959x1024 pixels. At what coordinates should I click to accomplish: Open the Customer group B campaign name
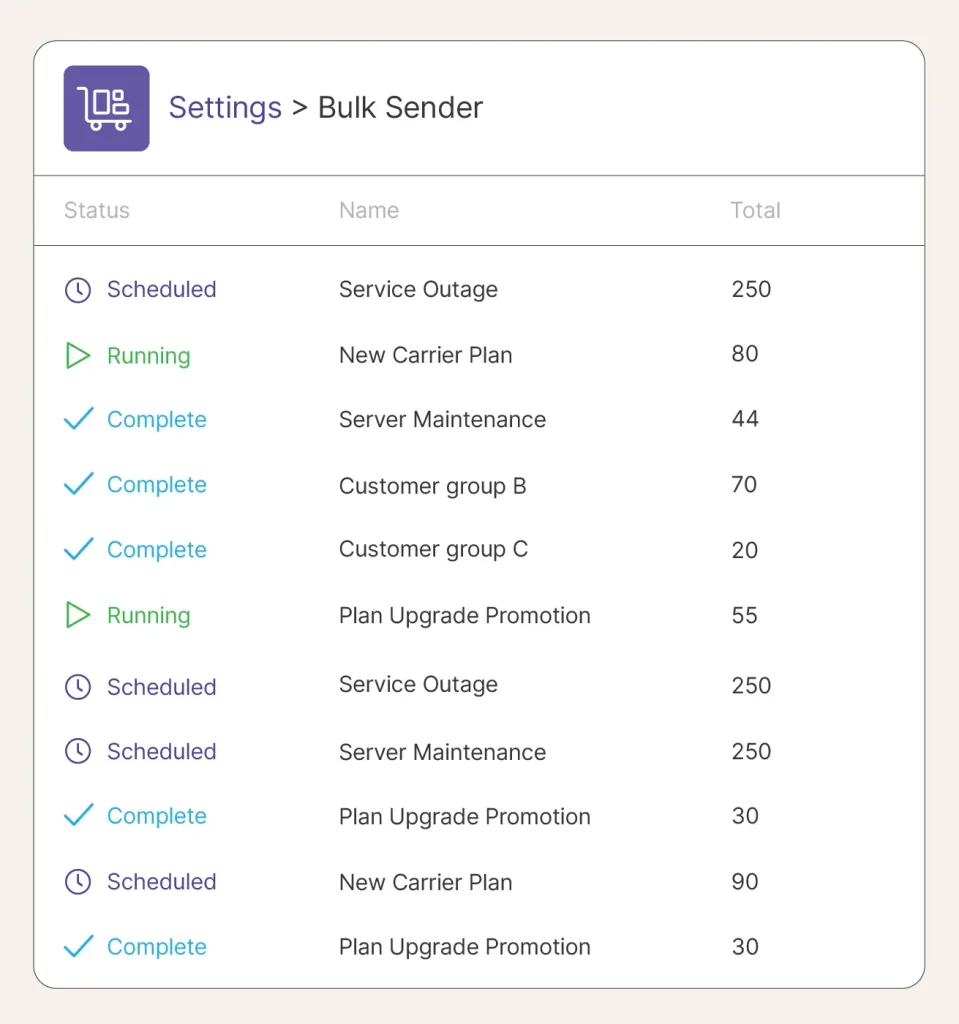click(x=432, y=486)
